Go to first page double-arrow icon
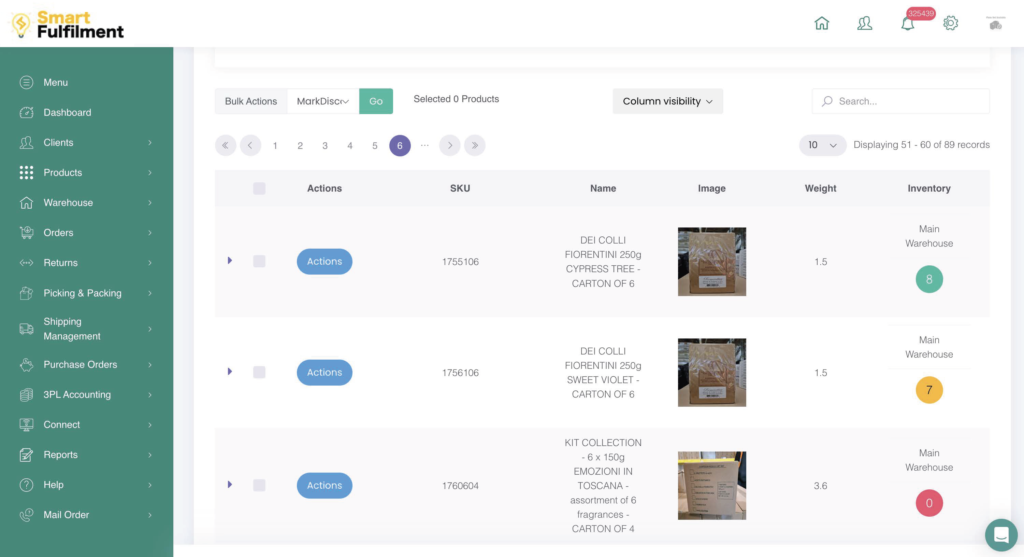Viewport: 1024px width, 557px height. [x=225, y=145]
